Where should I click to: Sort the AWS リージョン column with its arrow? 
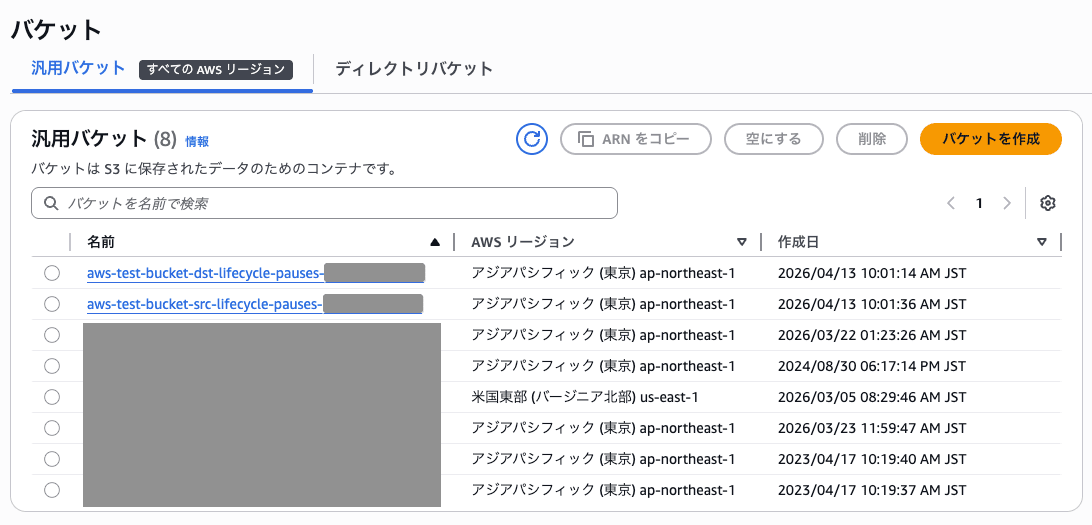742,242
